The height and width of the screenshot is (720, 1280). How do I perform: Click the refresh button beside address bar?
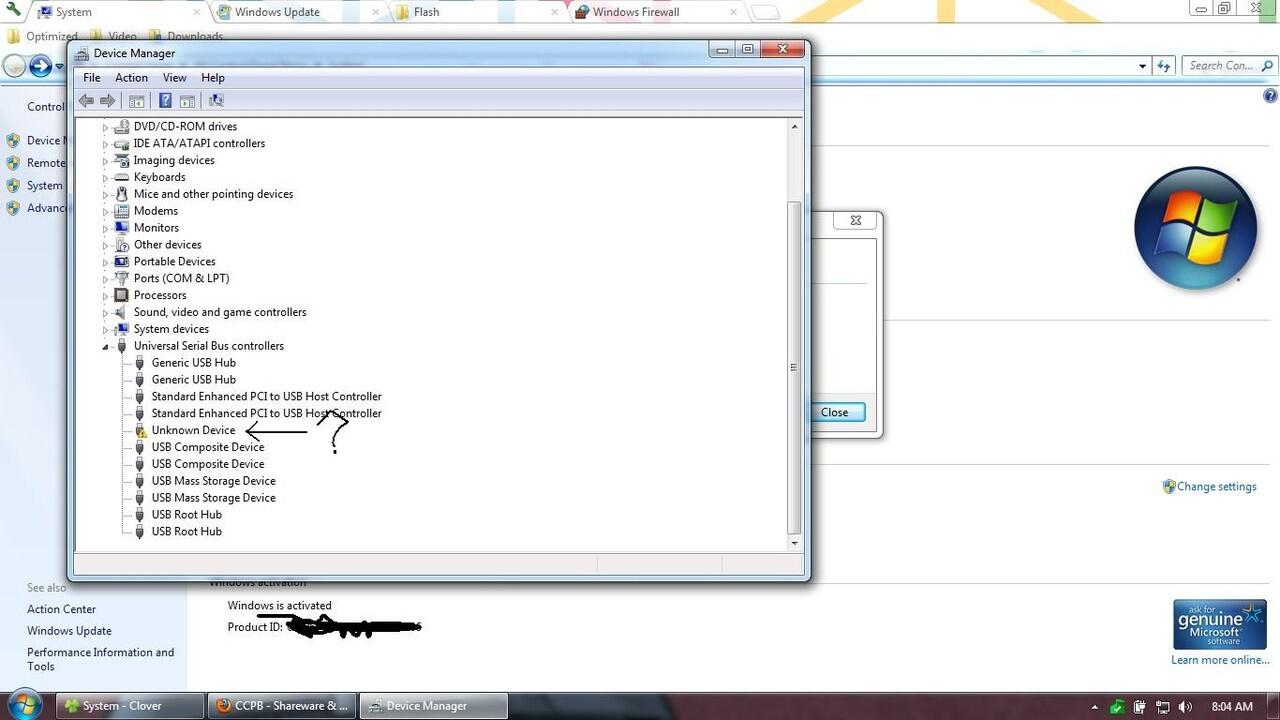[x=1163, y=66]
